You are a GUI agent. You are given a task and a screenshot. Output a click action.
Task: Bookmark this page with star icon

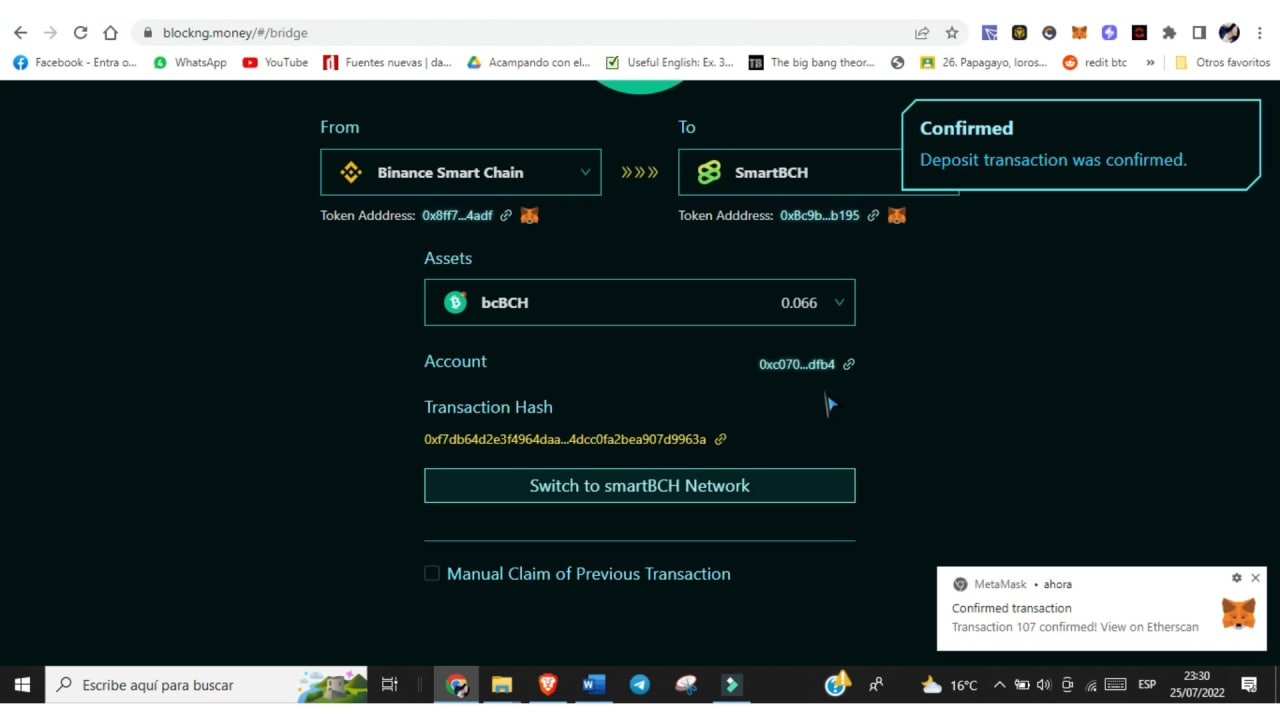952,33
